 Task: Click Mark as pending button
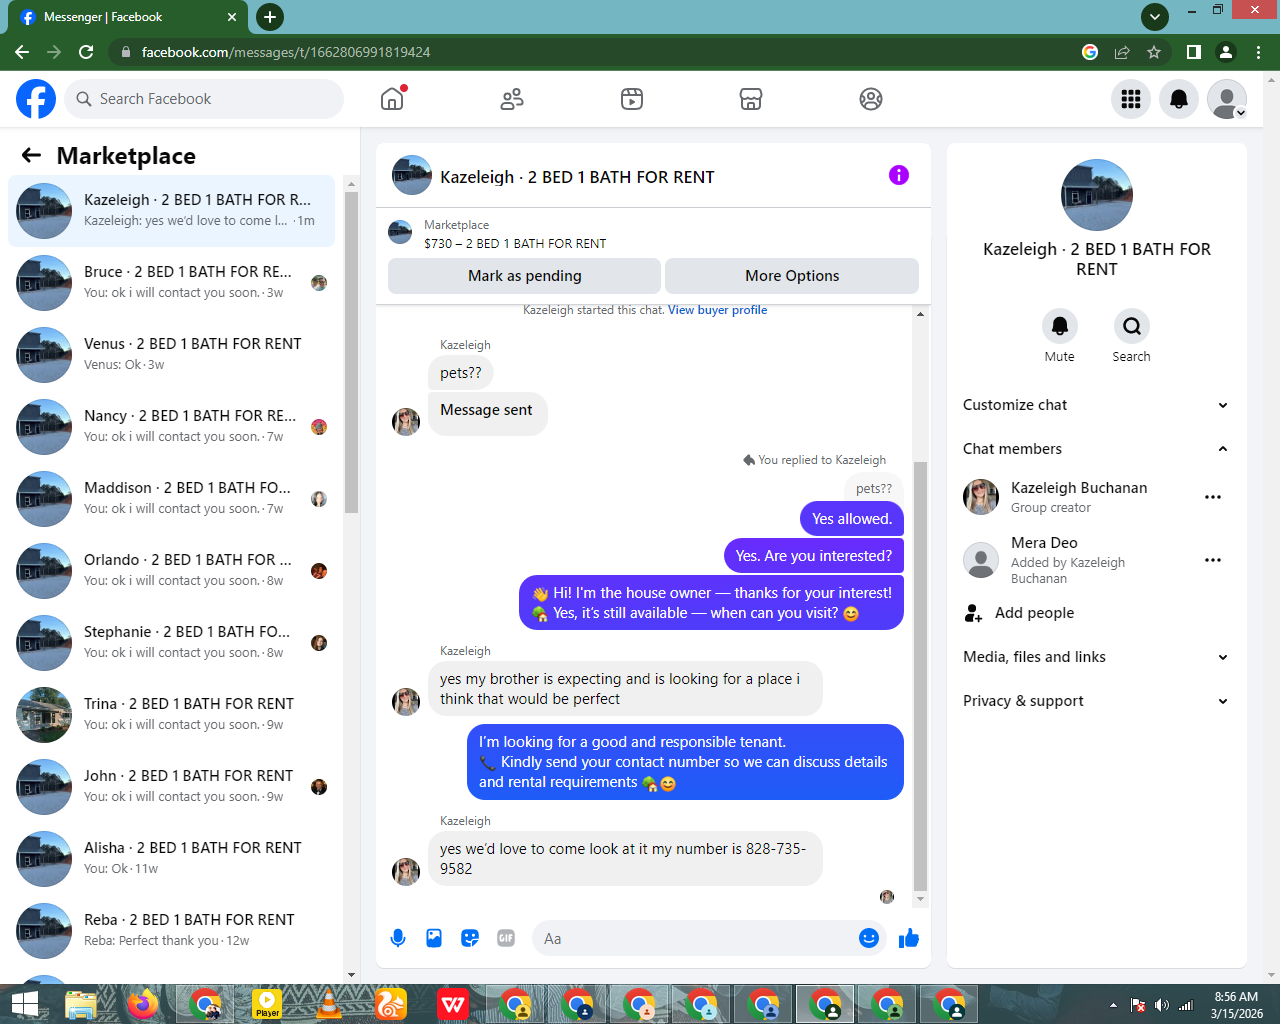tap(524, 276)
